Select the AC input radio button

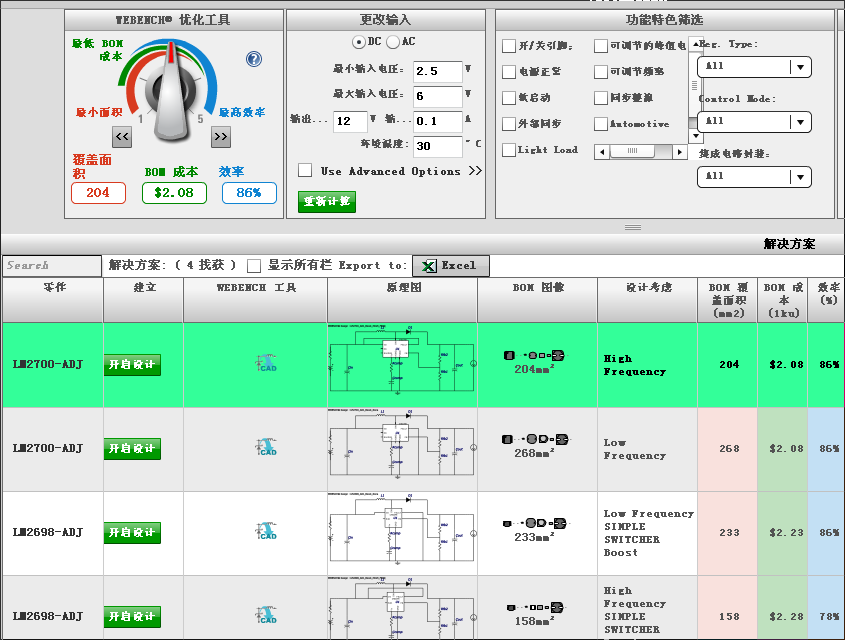(x=392, y=41)
